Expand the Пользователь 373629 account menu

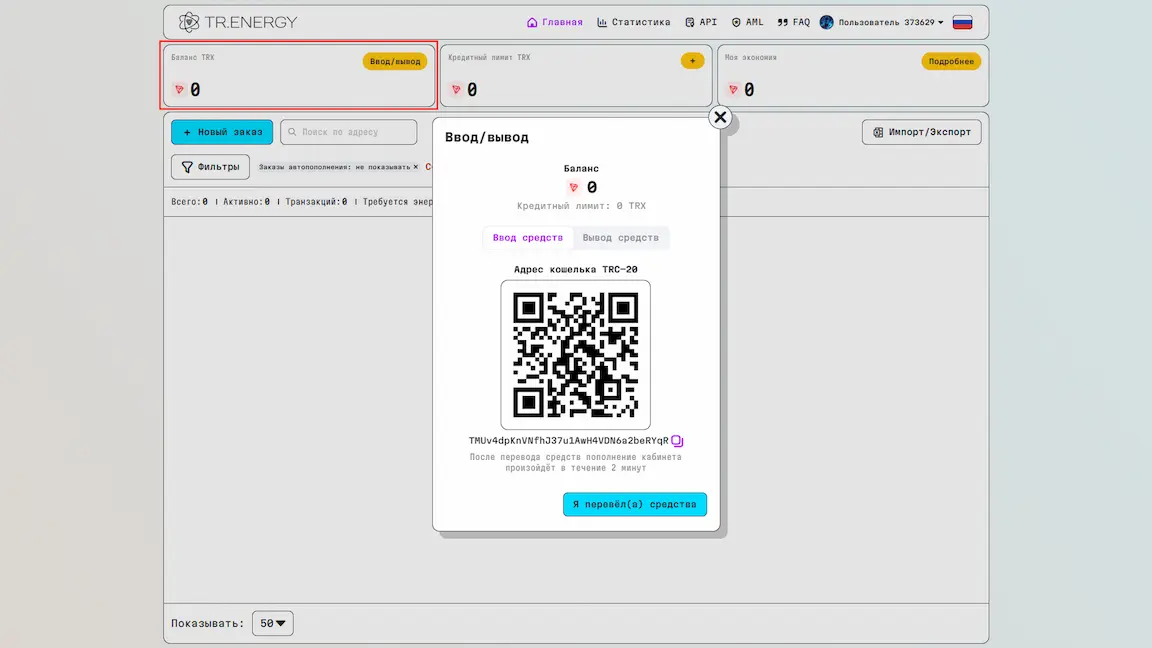click(890, 22)
